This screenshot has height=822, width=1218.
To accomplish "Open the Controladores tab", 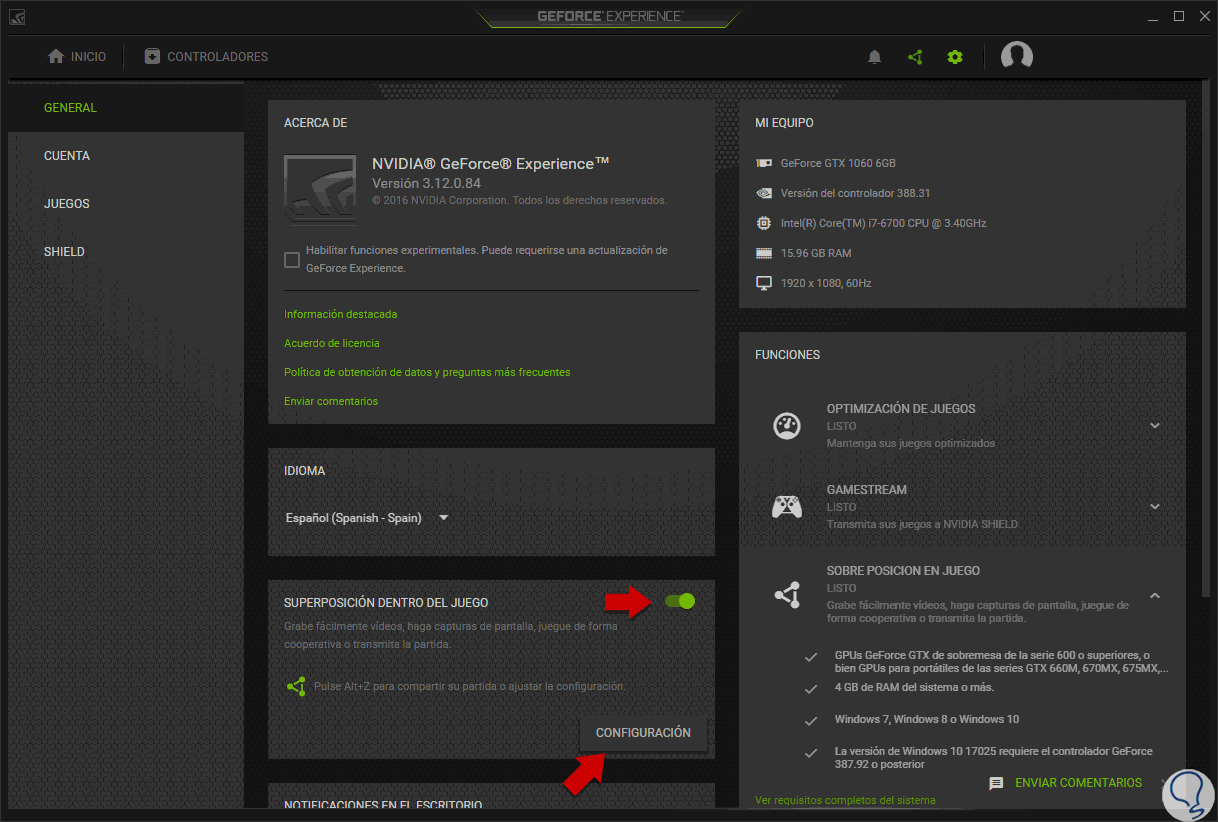I will 206,57.
